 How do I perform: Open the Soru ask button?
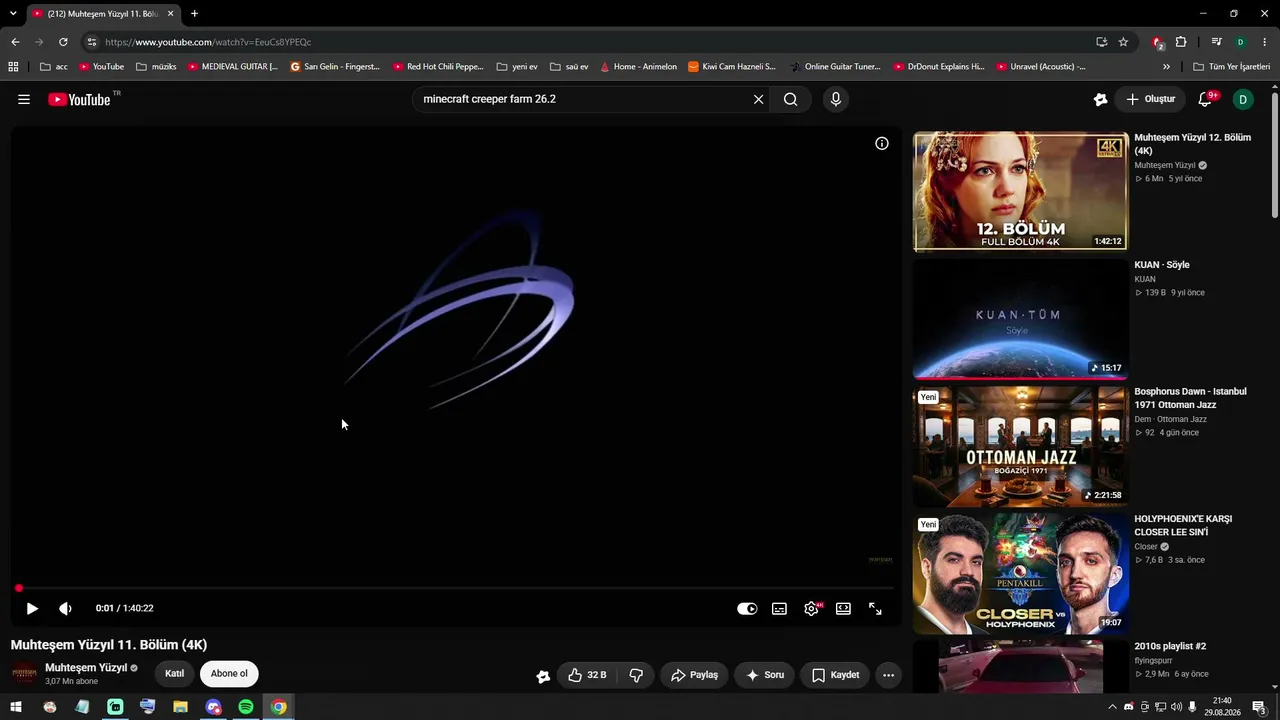(765, 675)
